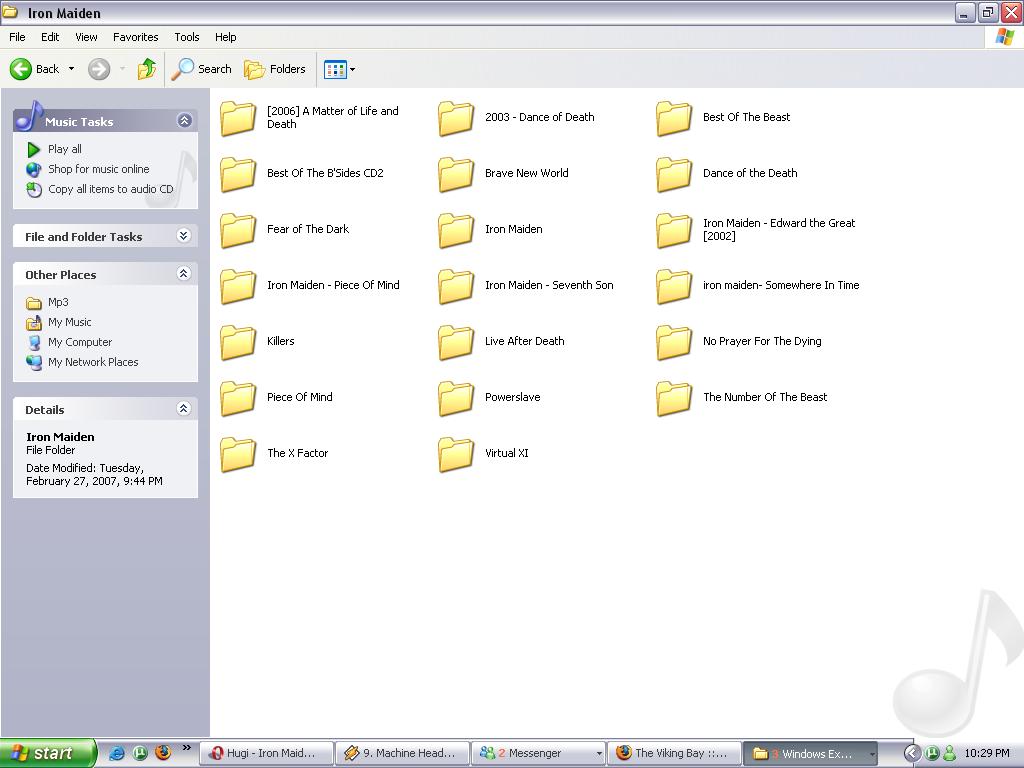Select the Killers folder name
Image resolution: width=1024 pixels, height=768 pixels.
pyautogui.click(x=281, y=341)
